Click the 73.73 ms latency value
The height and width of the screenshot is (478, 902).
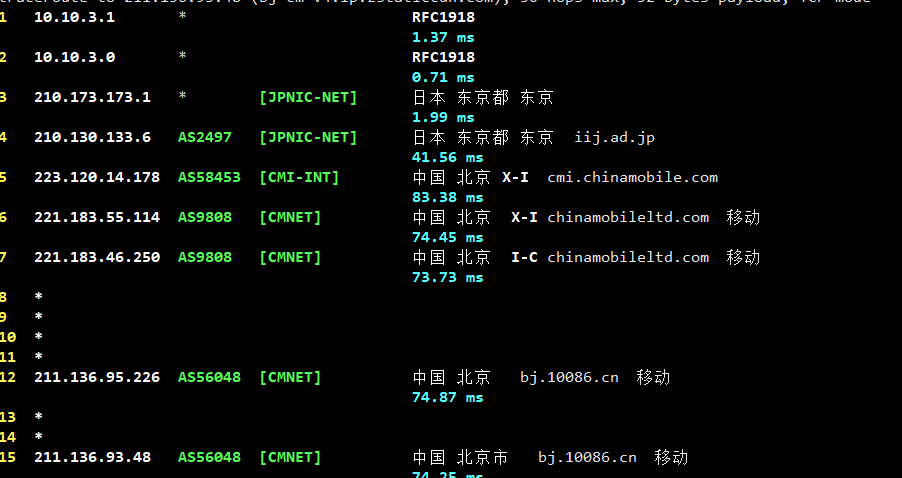(447, 277)
